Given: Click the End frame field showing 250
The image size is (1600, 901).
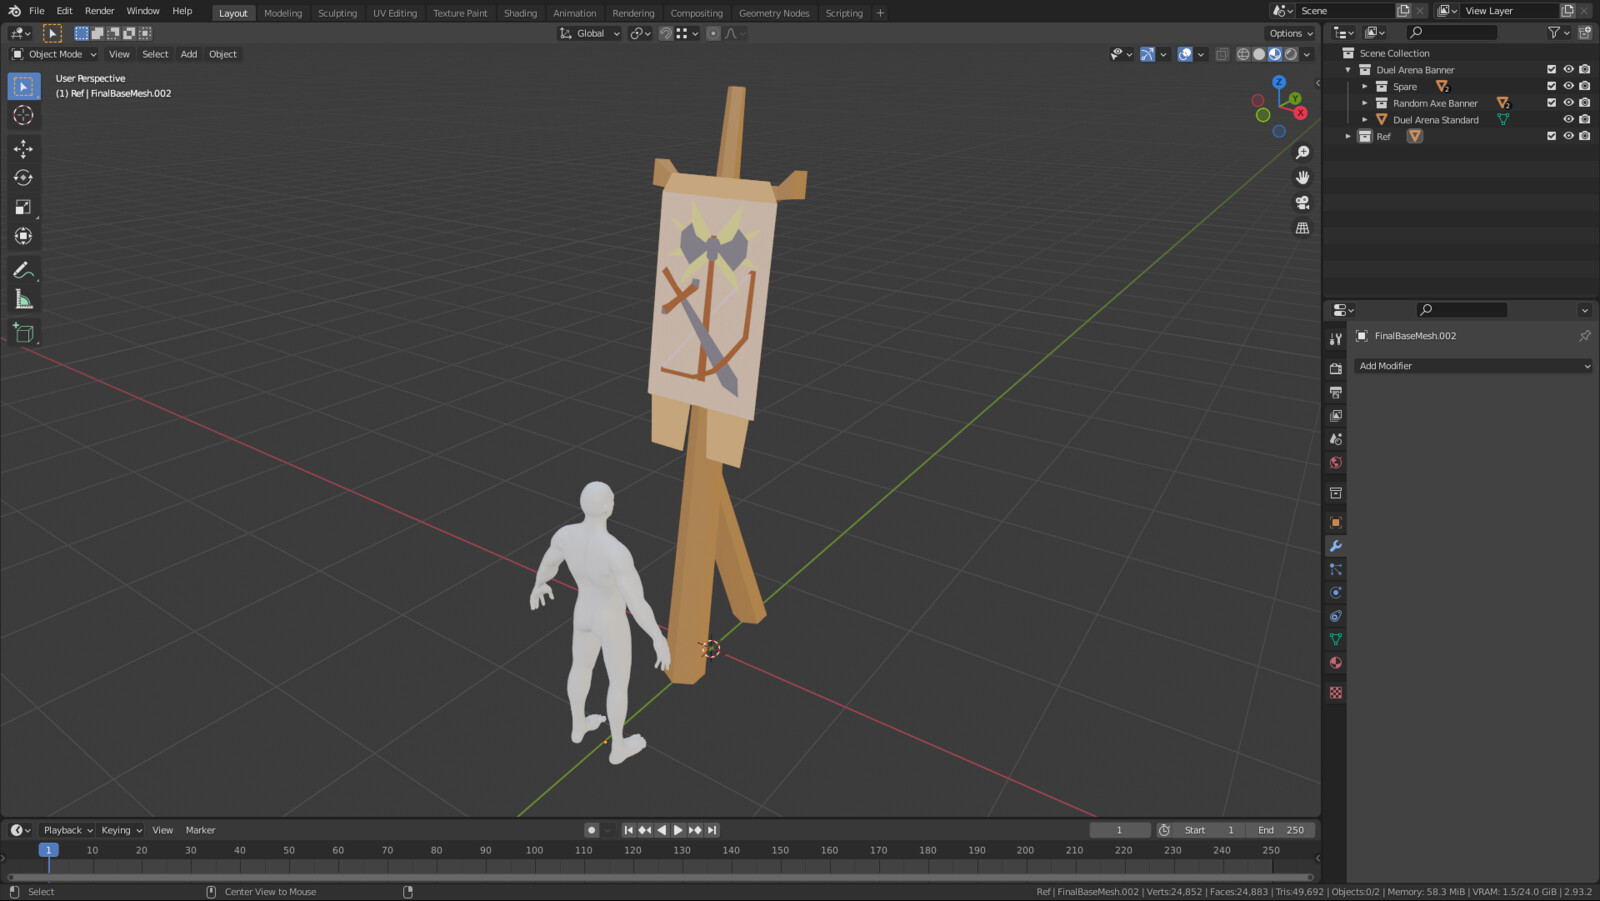Looking at the screenshot, I should (x=1281, y=830).
